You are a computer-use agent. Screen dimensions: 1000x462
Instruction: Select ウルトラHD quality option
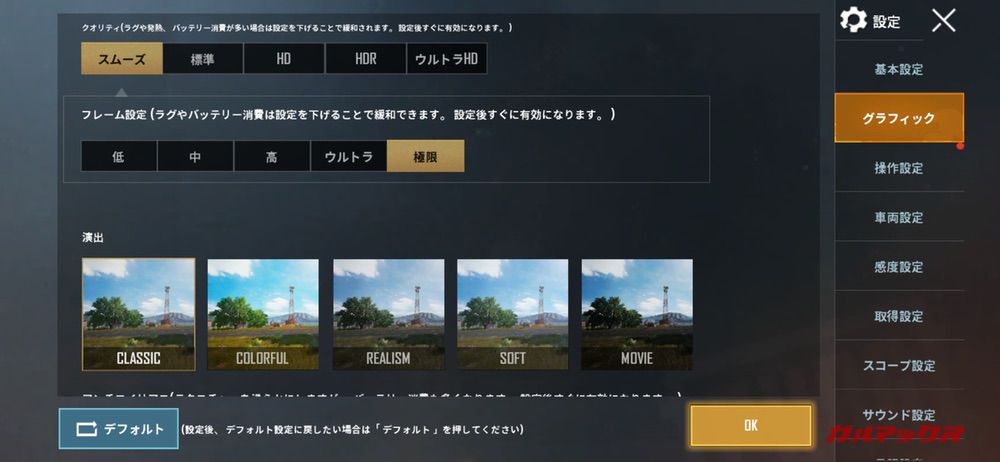(x=446, y=59)
